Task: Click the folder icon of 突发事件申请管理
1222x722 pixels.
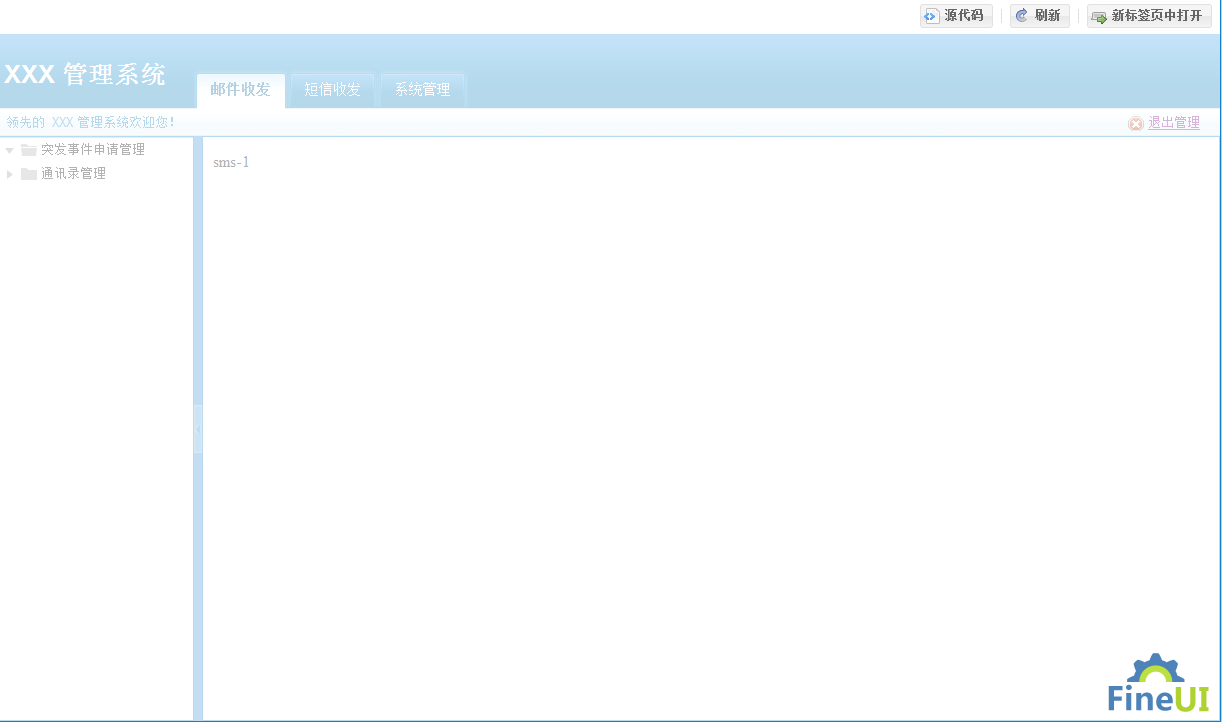Action: [x=29, y=150]
